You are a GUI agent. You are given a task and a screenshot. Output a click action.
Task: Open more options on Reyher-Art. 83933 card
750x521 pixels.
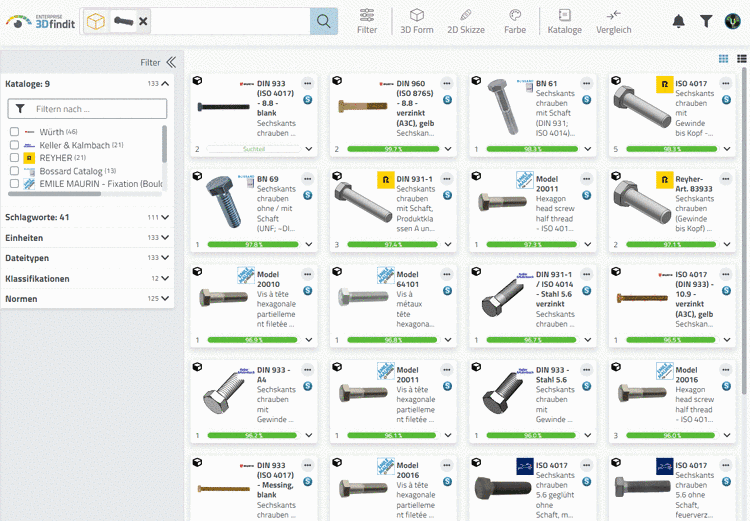726,179
